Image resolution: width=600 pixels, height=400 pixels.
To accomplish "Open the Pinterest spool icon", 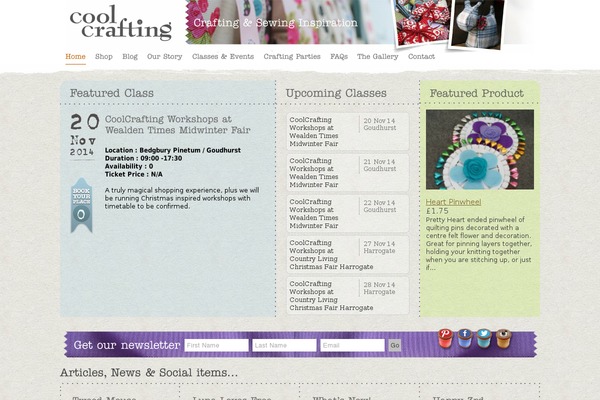I will 447,338.
